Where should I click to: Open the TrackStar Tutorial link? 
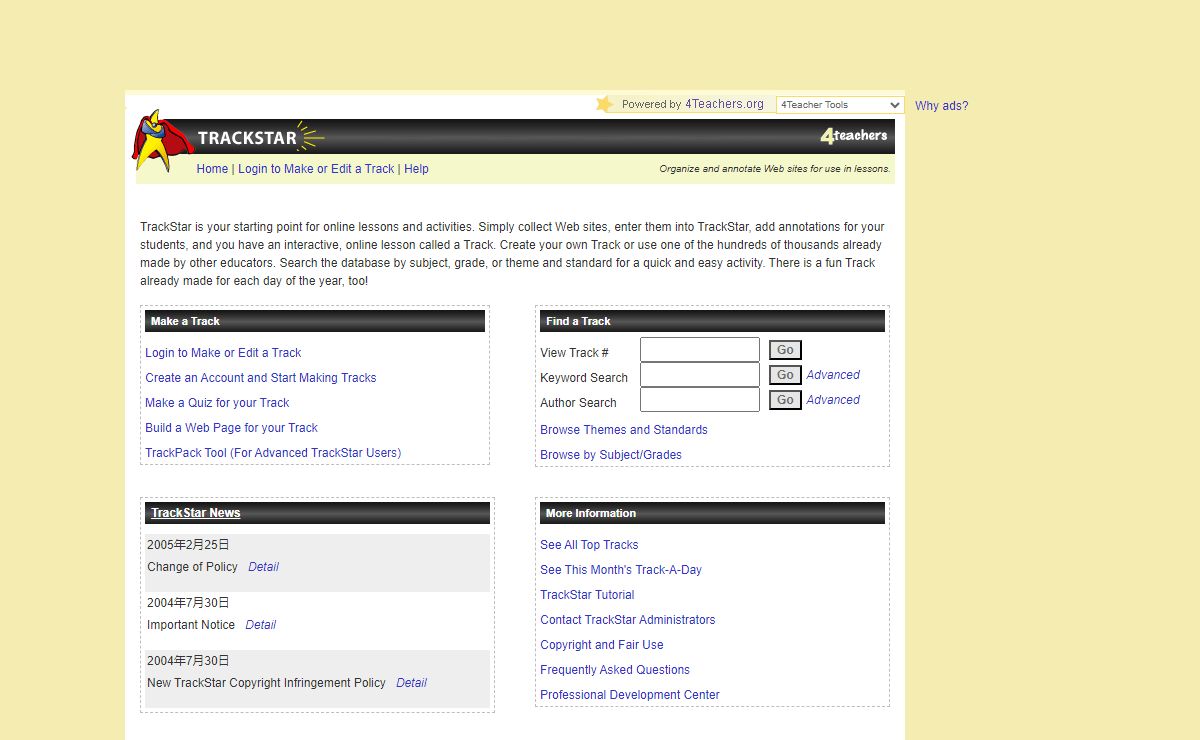tap(587, 595)
